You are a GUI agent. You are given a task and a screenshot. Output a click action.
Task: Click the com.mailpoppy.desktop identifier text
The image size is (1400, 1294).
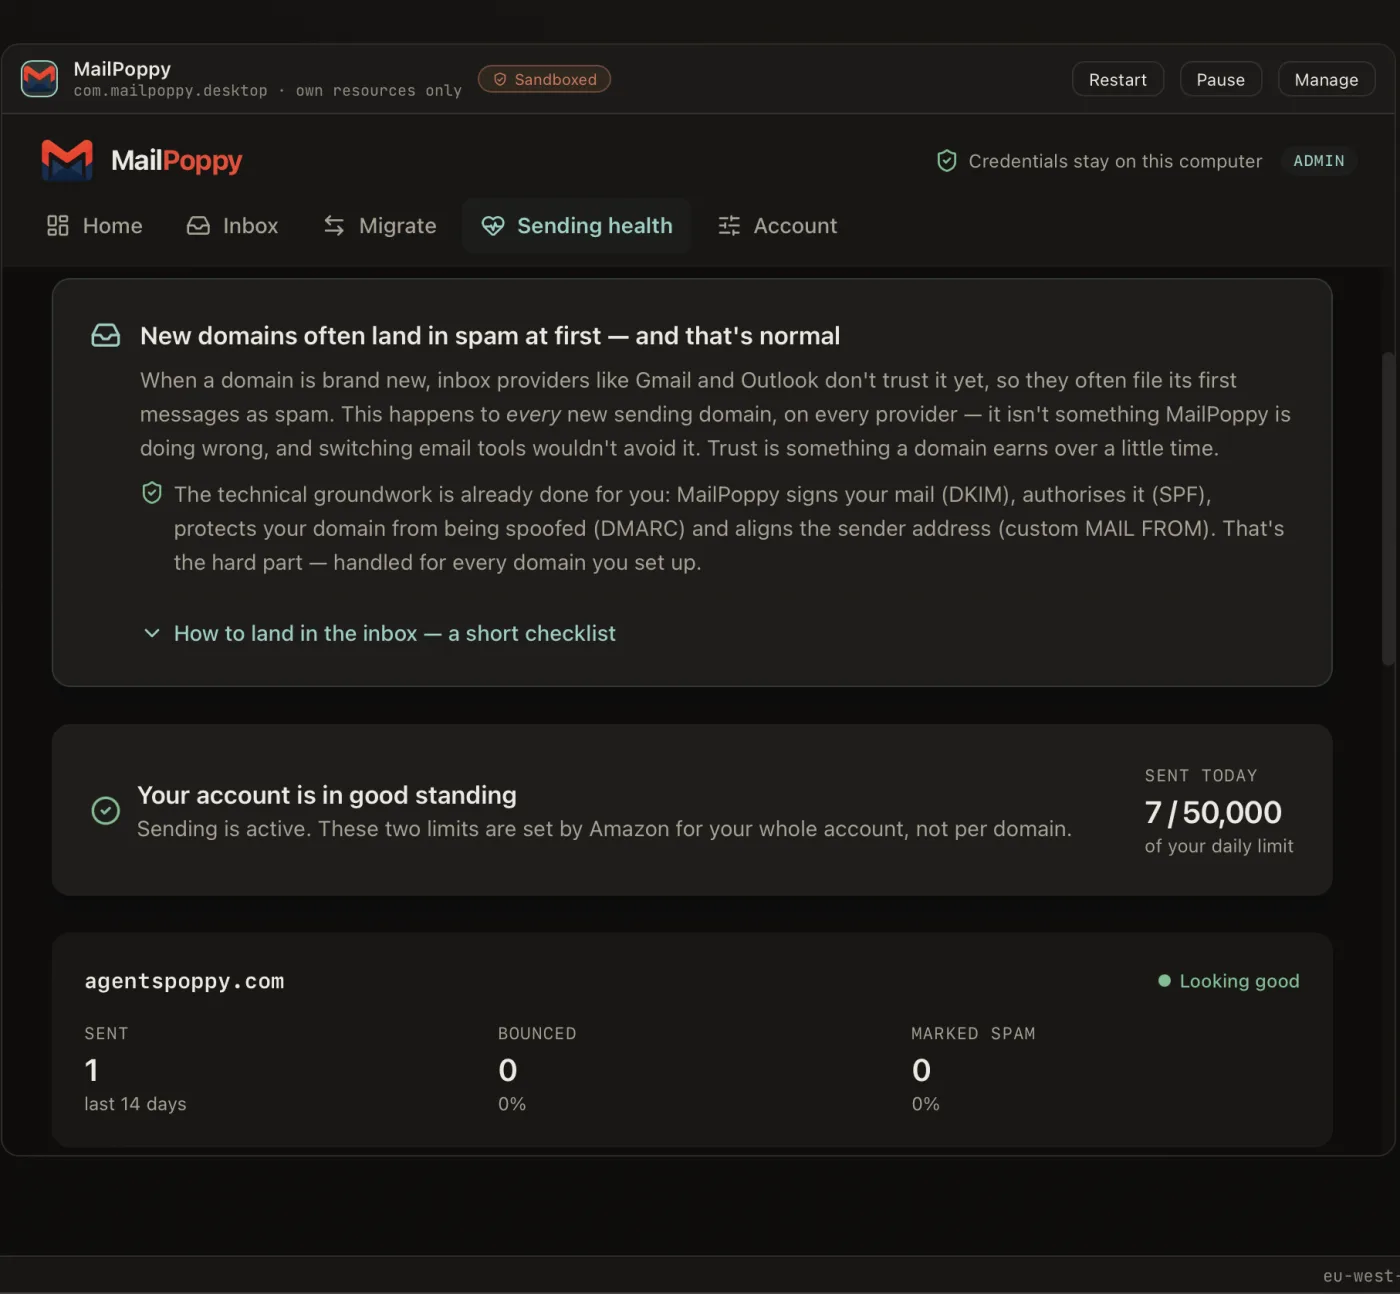tap(170, 91)
